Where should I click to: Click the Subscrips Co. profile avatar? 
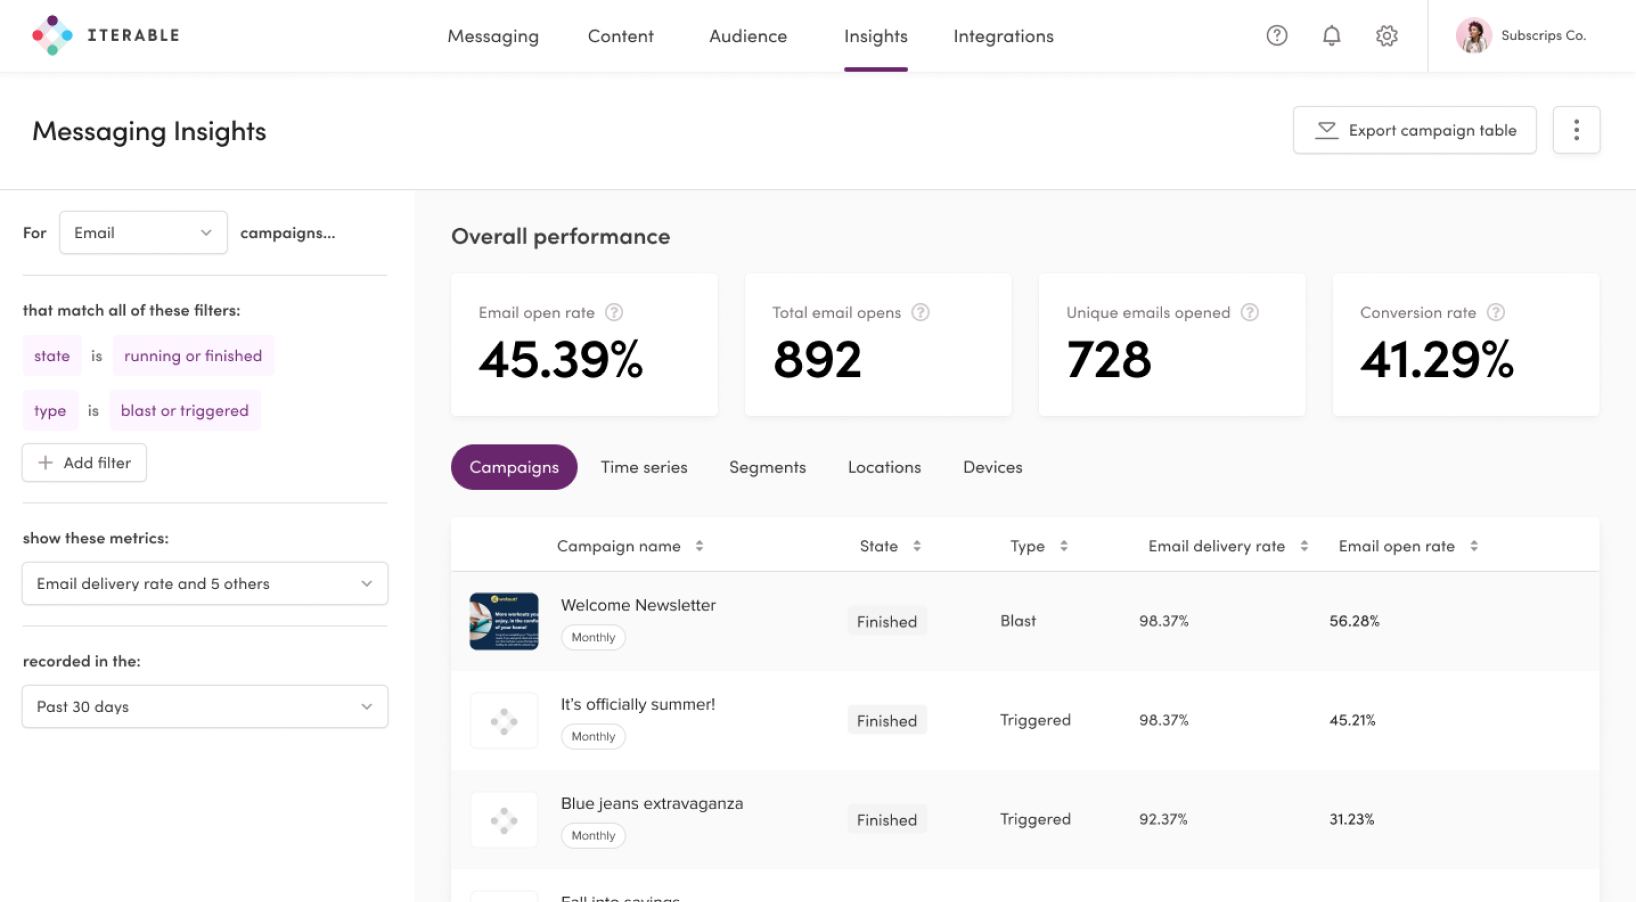1473,36
